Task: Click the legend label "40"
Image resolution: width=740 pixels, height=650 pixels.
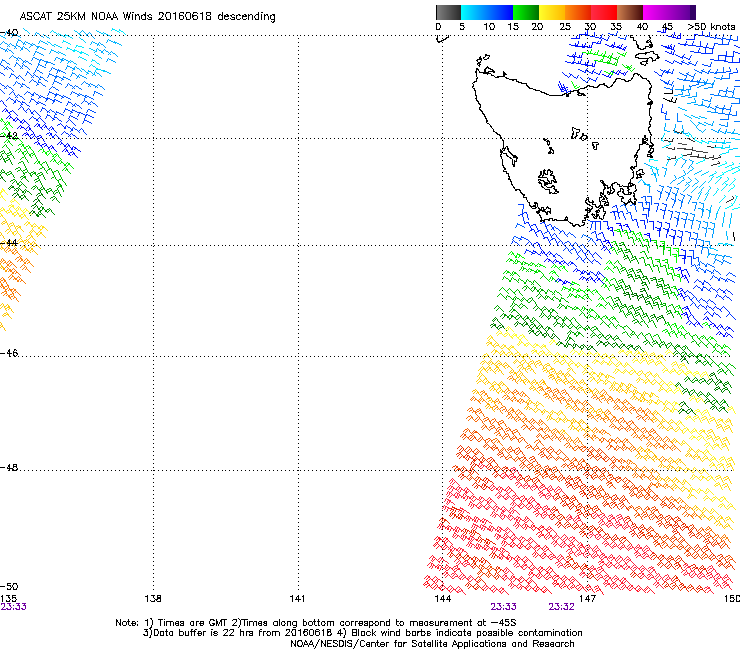Action: pyautogui.click(x=642, y=27)
